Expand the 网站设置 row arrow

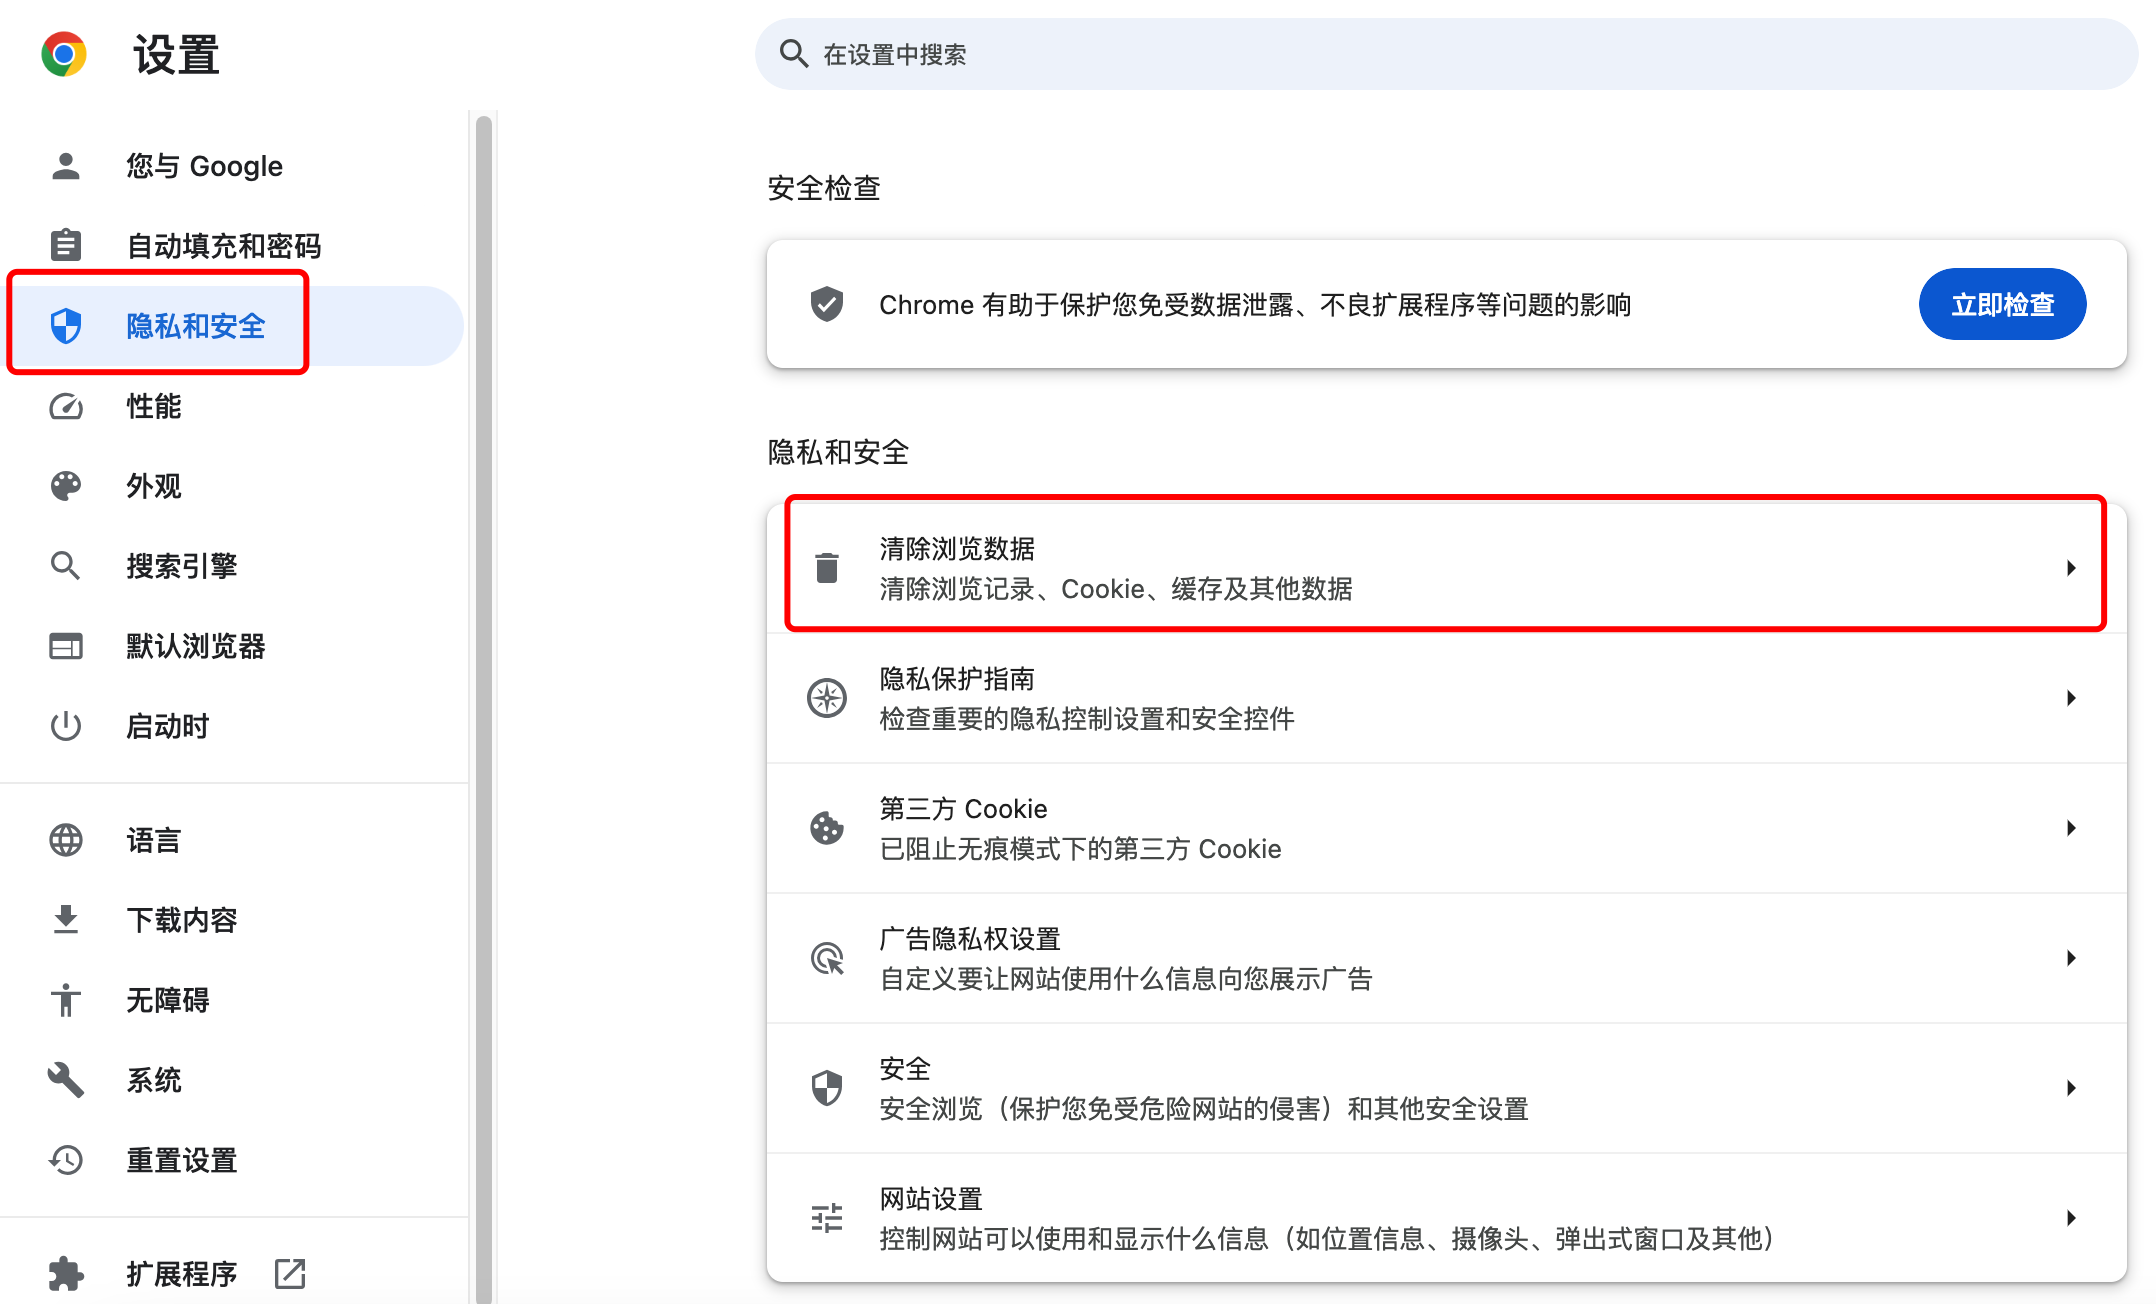(x=2071, y=1218)
